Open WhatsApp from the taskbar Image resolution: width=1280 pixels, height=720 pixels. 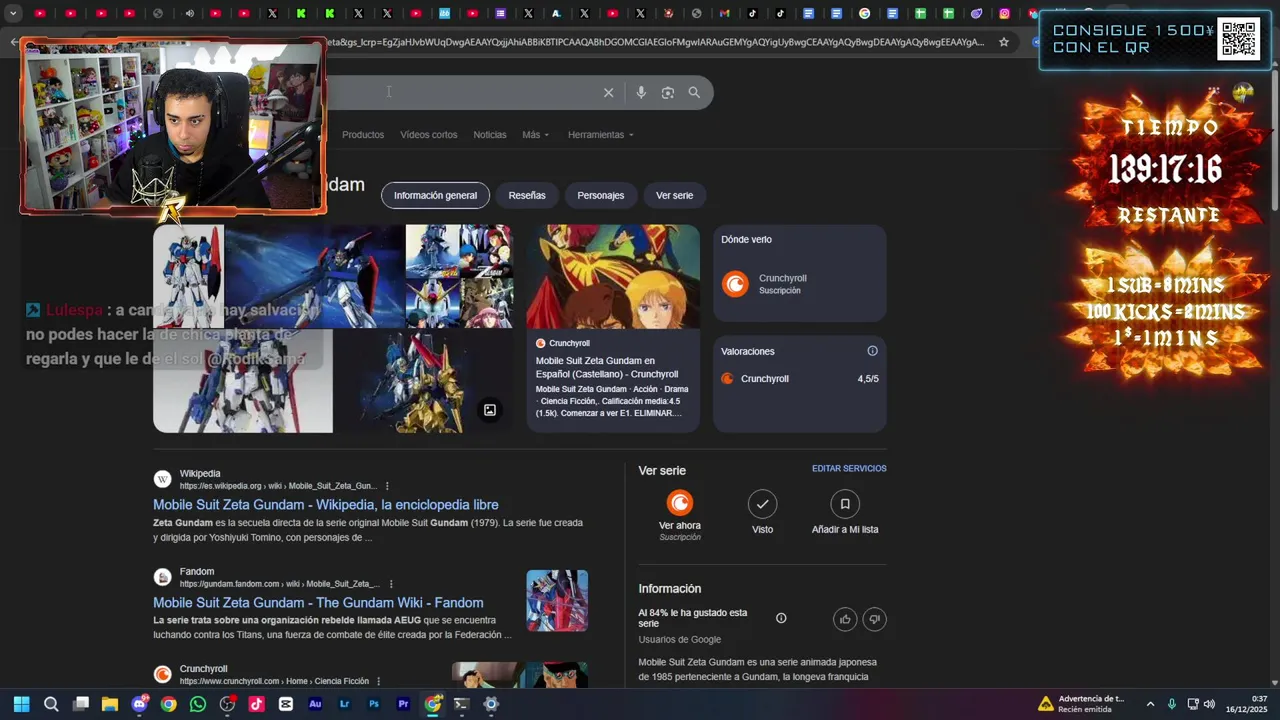pos(198,704)
